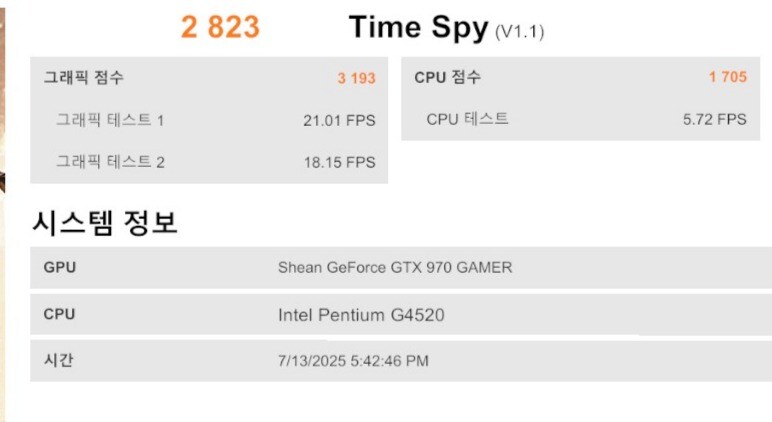Viewport: 772px width, 422px height.
Task: Open the 그래픽 점수 heading
Action: coord(84,77)
